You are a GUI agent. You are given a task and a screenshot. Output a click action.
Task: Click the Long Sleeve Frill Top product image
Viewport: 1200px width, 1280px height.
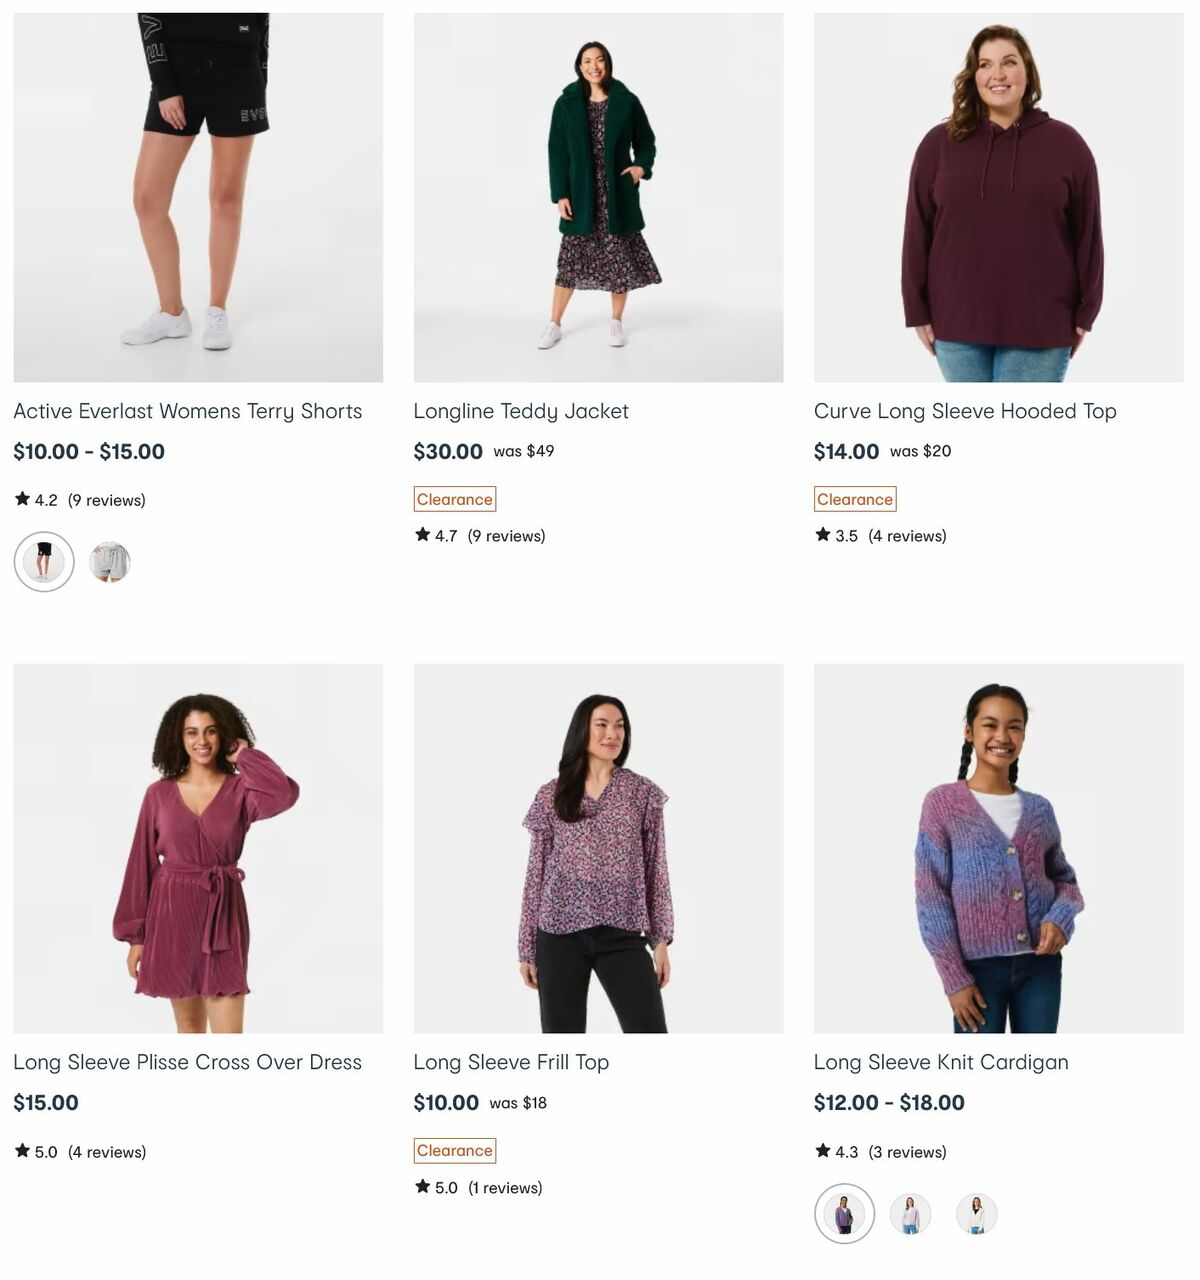(598, 848)
